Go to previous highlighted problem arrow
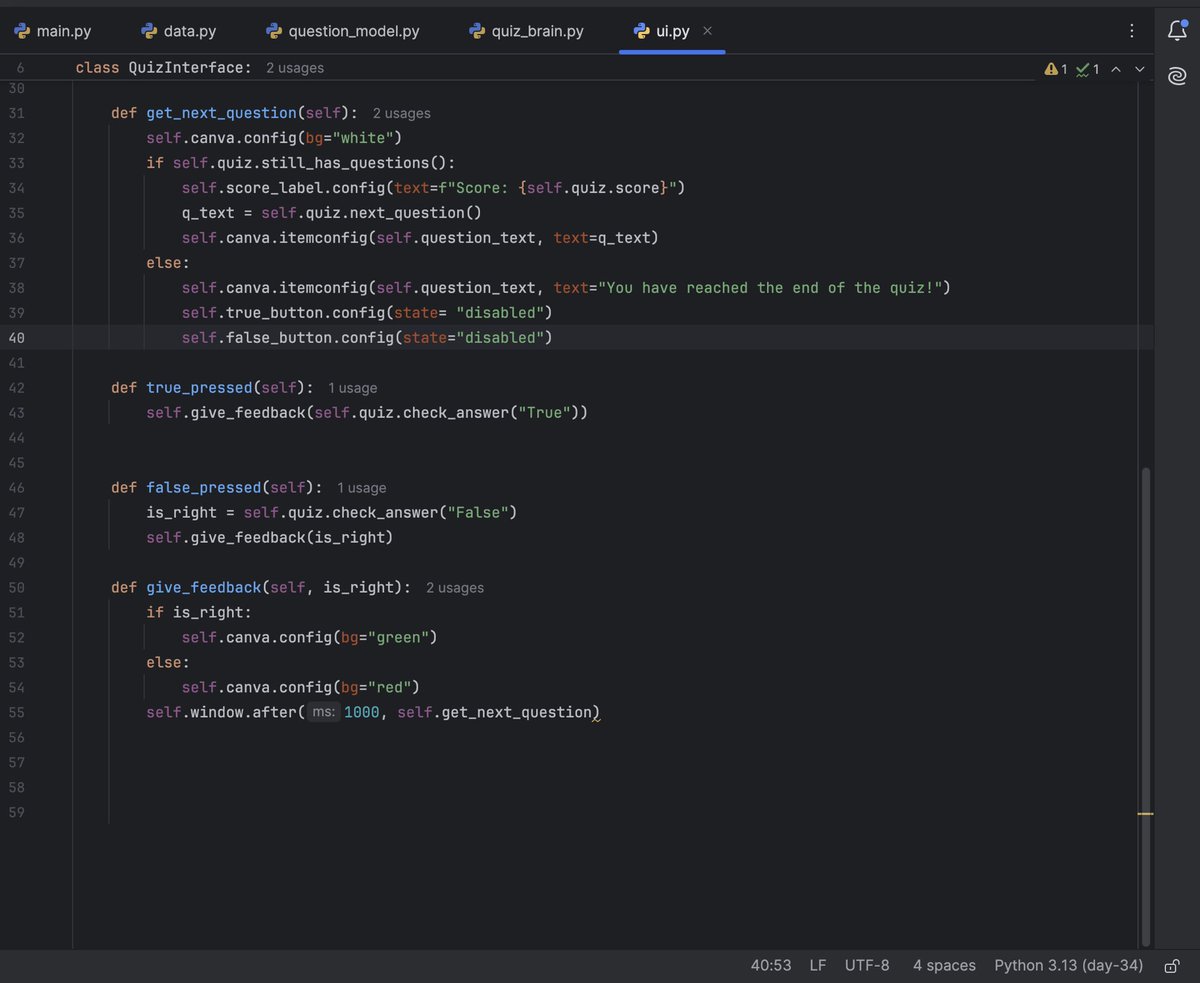Image resolution: width=1200 pixels, height=983 pixels. (x=1116, y=69)
